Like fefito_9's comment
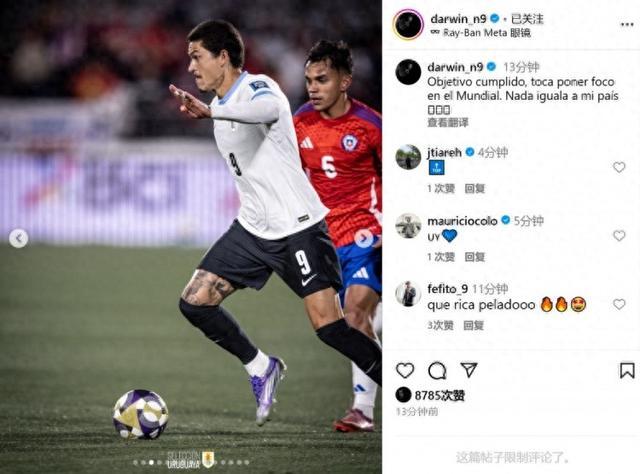The width and height of the screenshot is (640, 474). [619, 304]
